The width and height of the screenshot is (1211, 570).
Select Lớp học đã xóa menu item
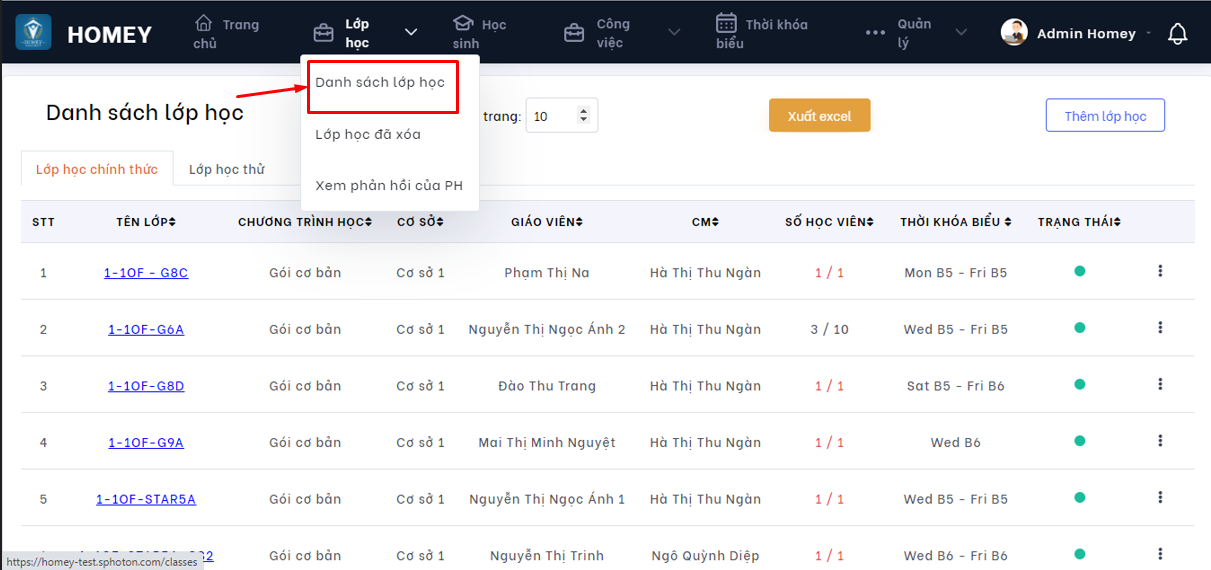tap(368, 134)
